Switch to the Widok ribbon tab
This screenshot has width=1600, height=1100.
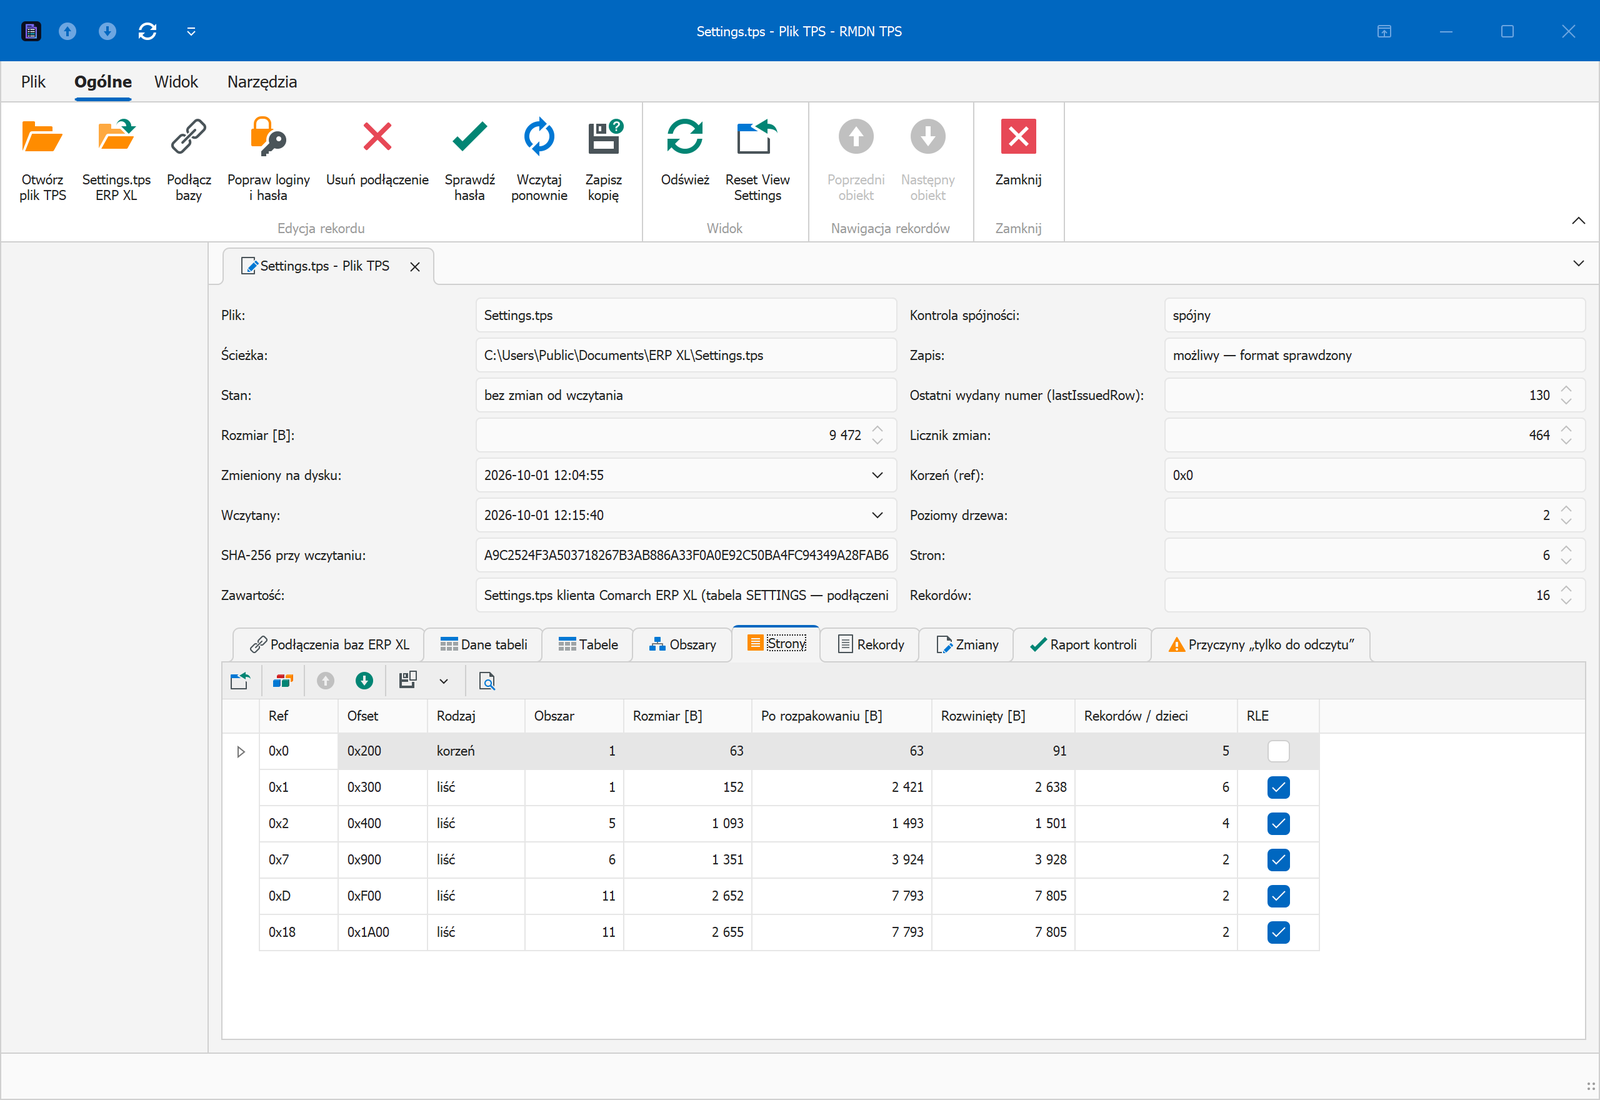[x=176, y=82]
